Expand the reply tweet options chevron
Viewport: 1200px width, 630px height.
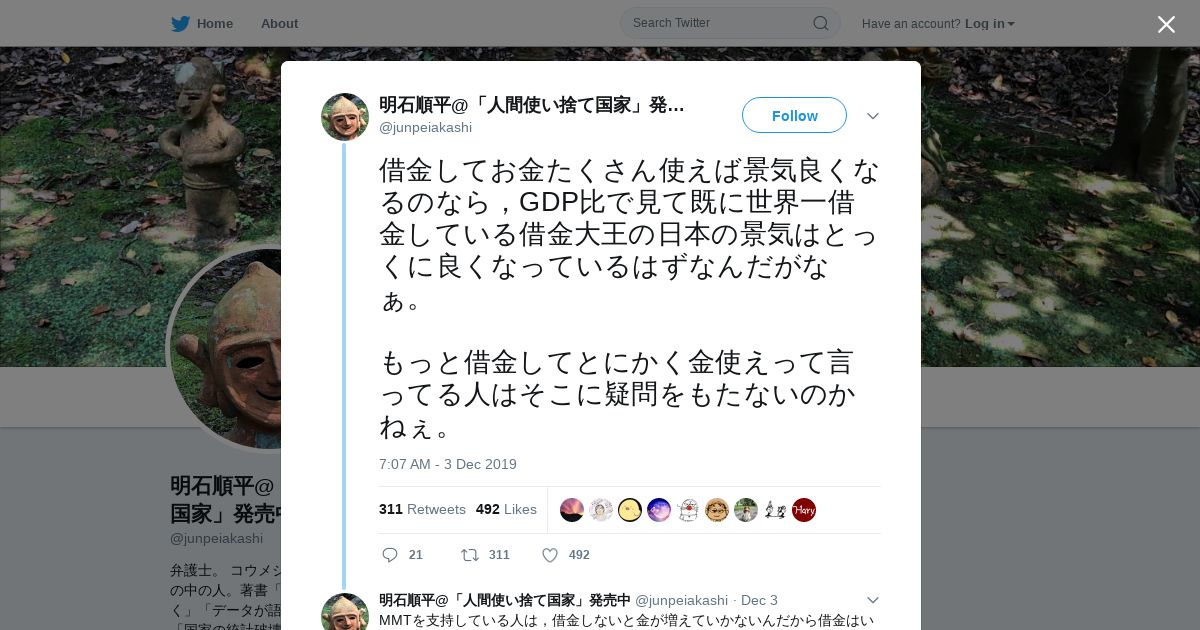coord(873,600)
